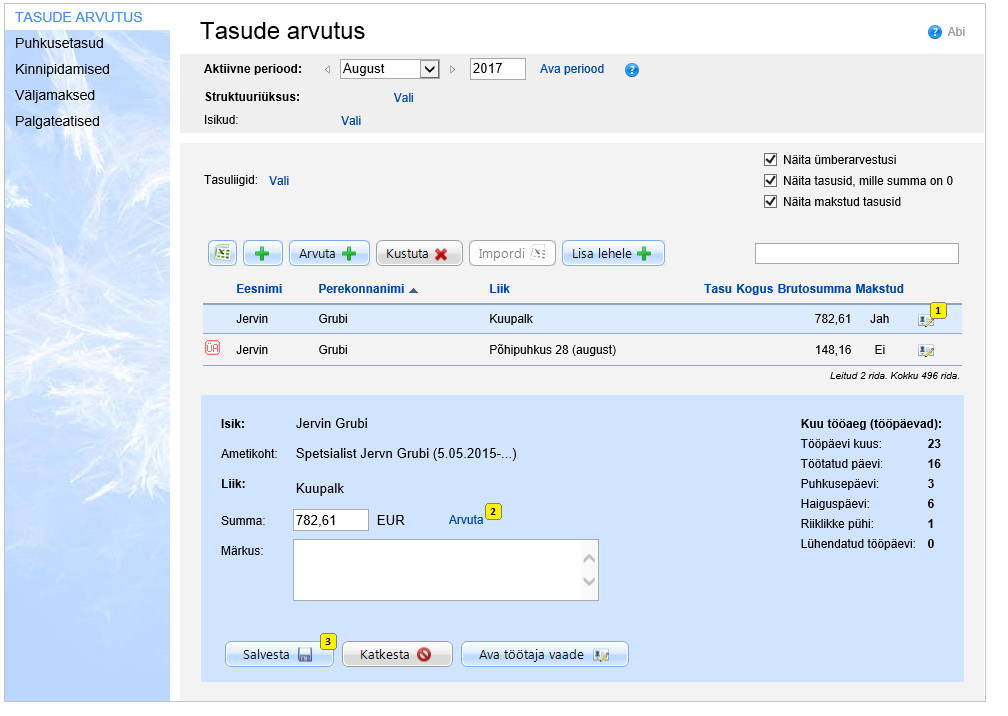Go to next month arrow
The image size is (1008, 716).
(453, 70)
